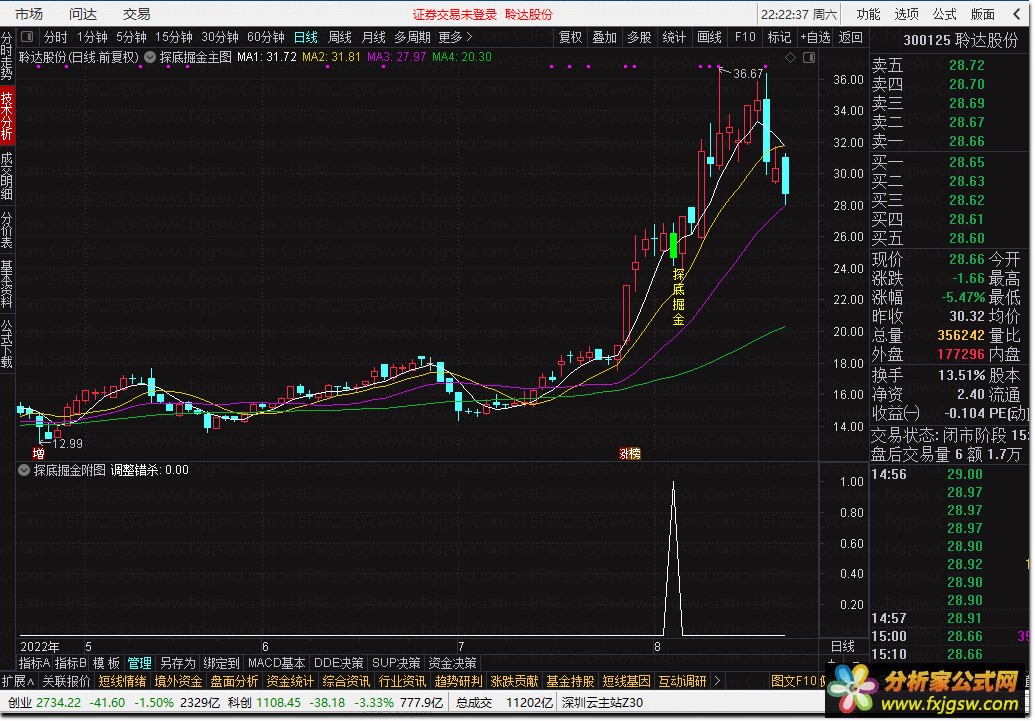Click the 增 marker icon below the chart
This screenshot has height=721, width=1035.
[x=39, y=454]
